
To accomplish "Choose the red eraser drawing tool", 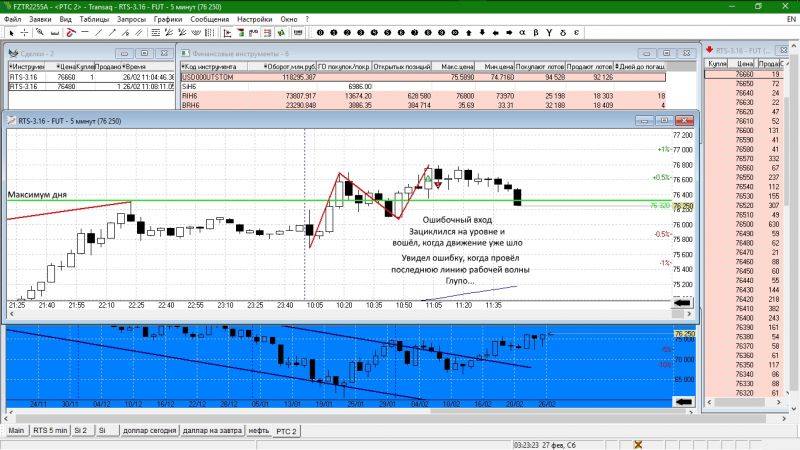I will click(71, 33).
